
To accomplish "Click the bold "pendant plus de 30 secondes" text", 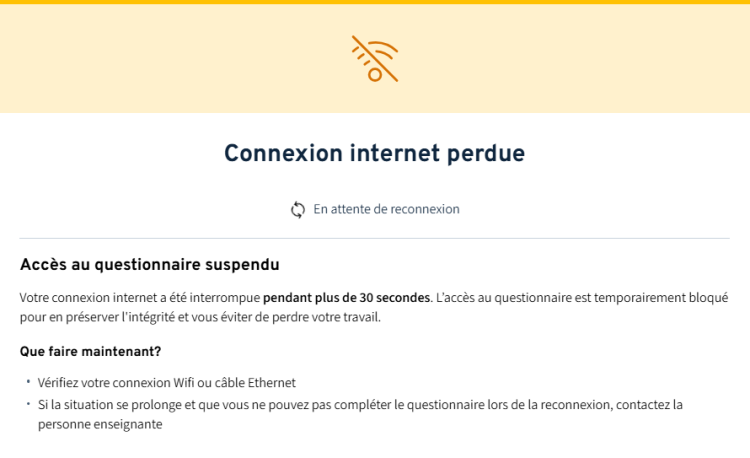I will 346,297.
